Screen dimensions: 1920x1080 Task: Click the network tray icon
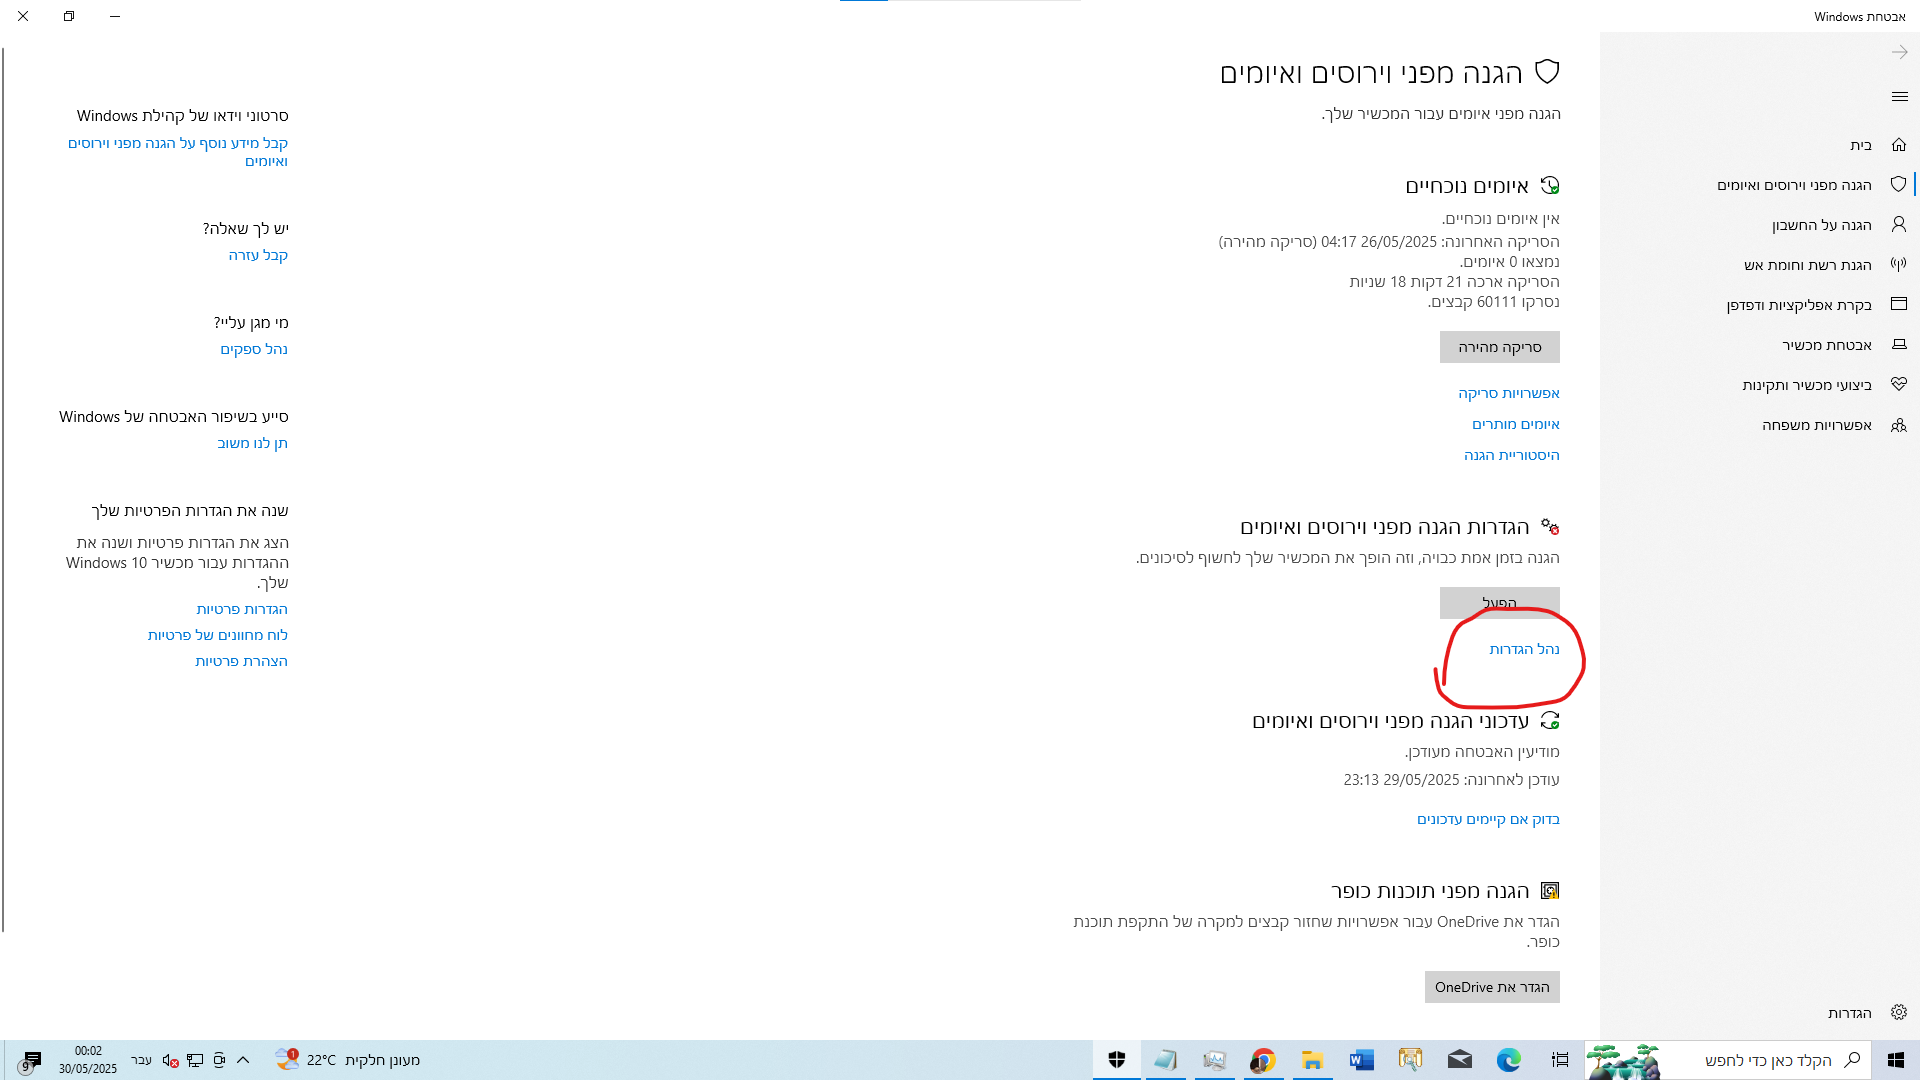(195, 1060)
